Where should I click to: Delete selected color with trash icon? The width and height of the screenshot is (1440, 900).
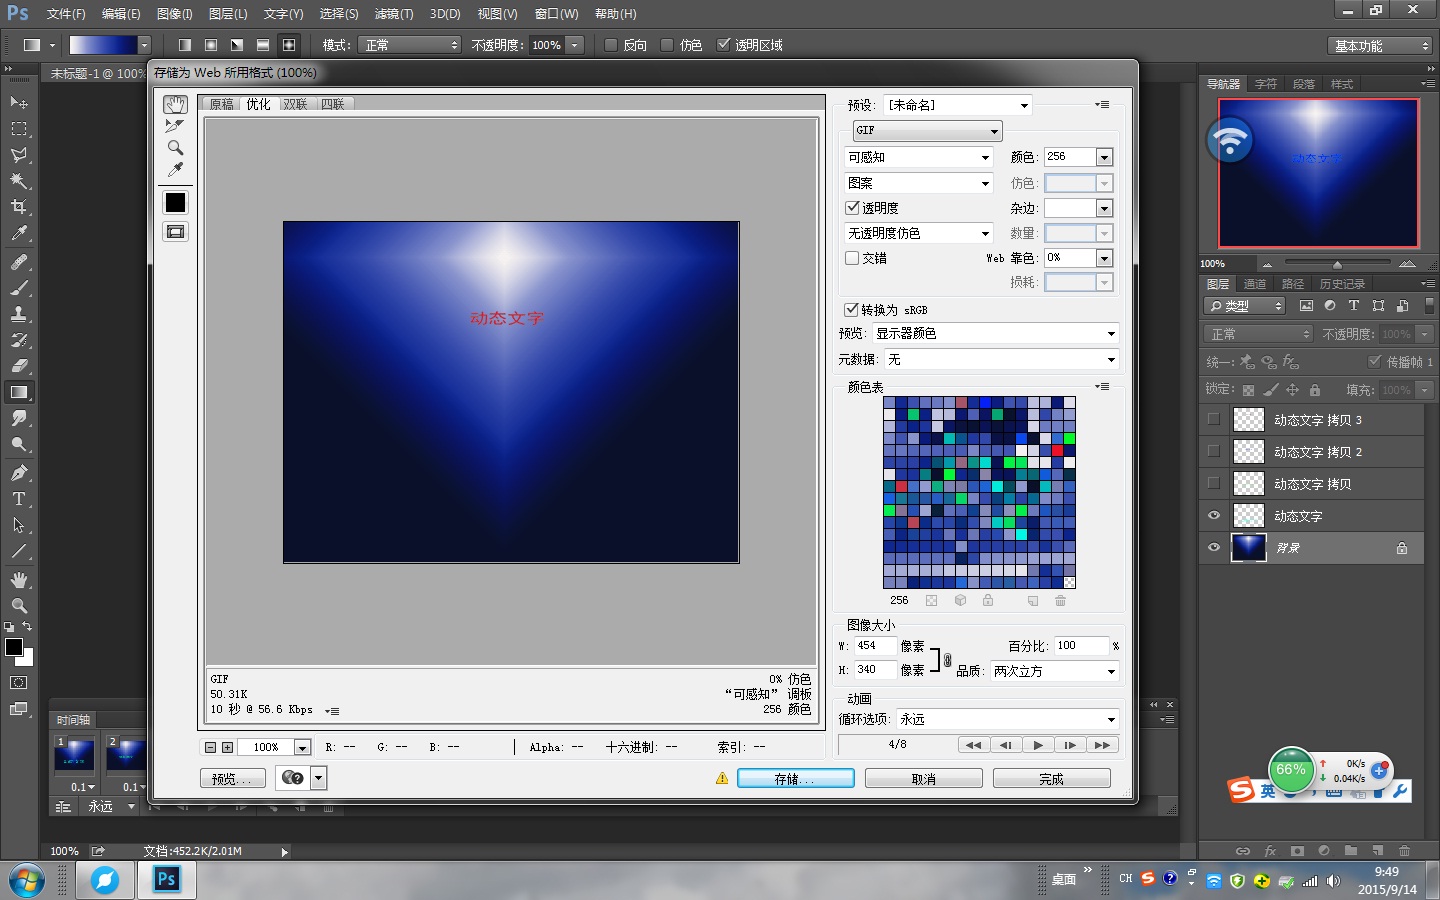[1060, 601]
